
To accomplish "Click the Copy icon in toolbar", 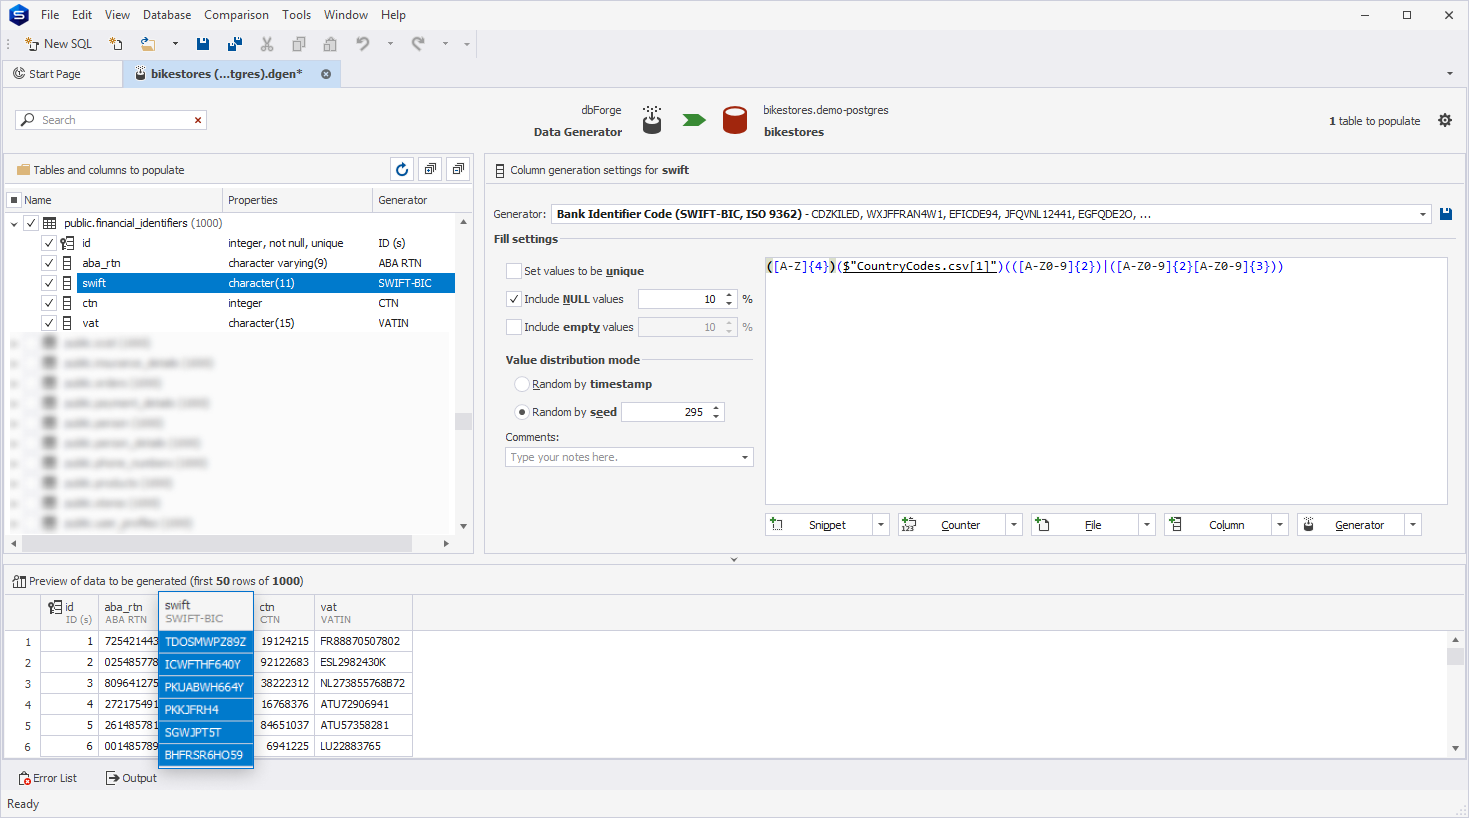I will point(299,44).
